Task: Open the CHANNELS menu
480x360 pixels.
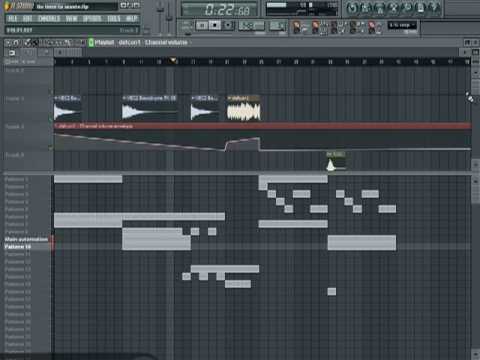Action: coord(49,18)
